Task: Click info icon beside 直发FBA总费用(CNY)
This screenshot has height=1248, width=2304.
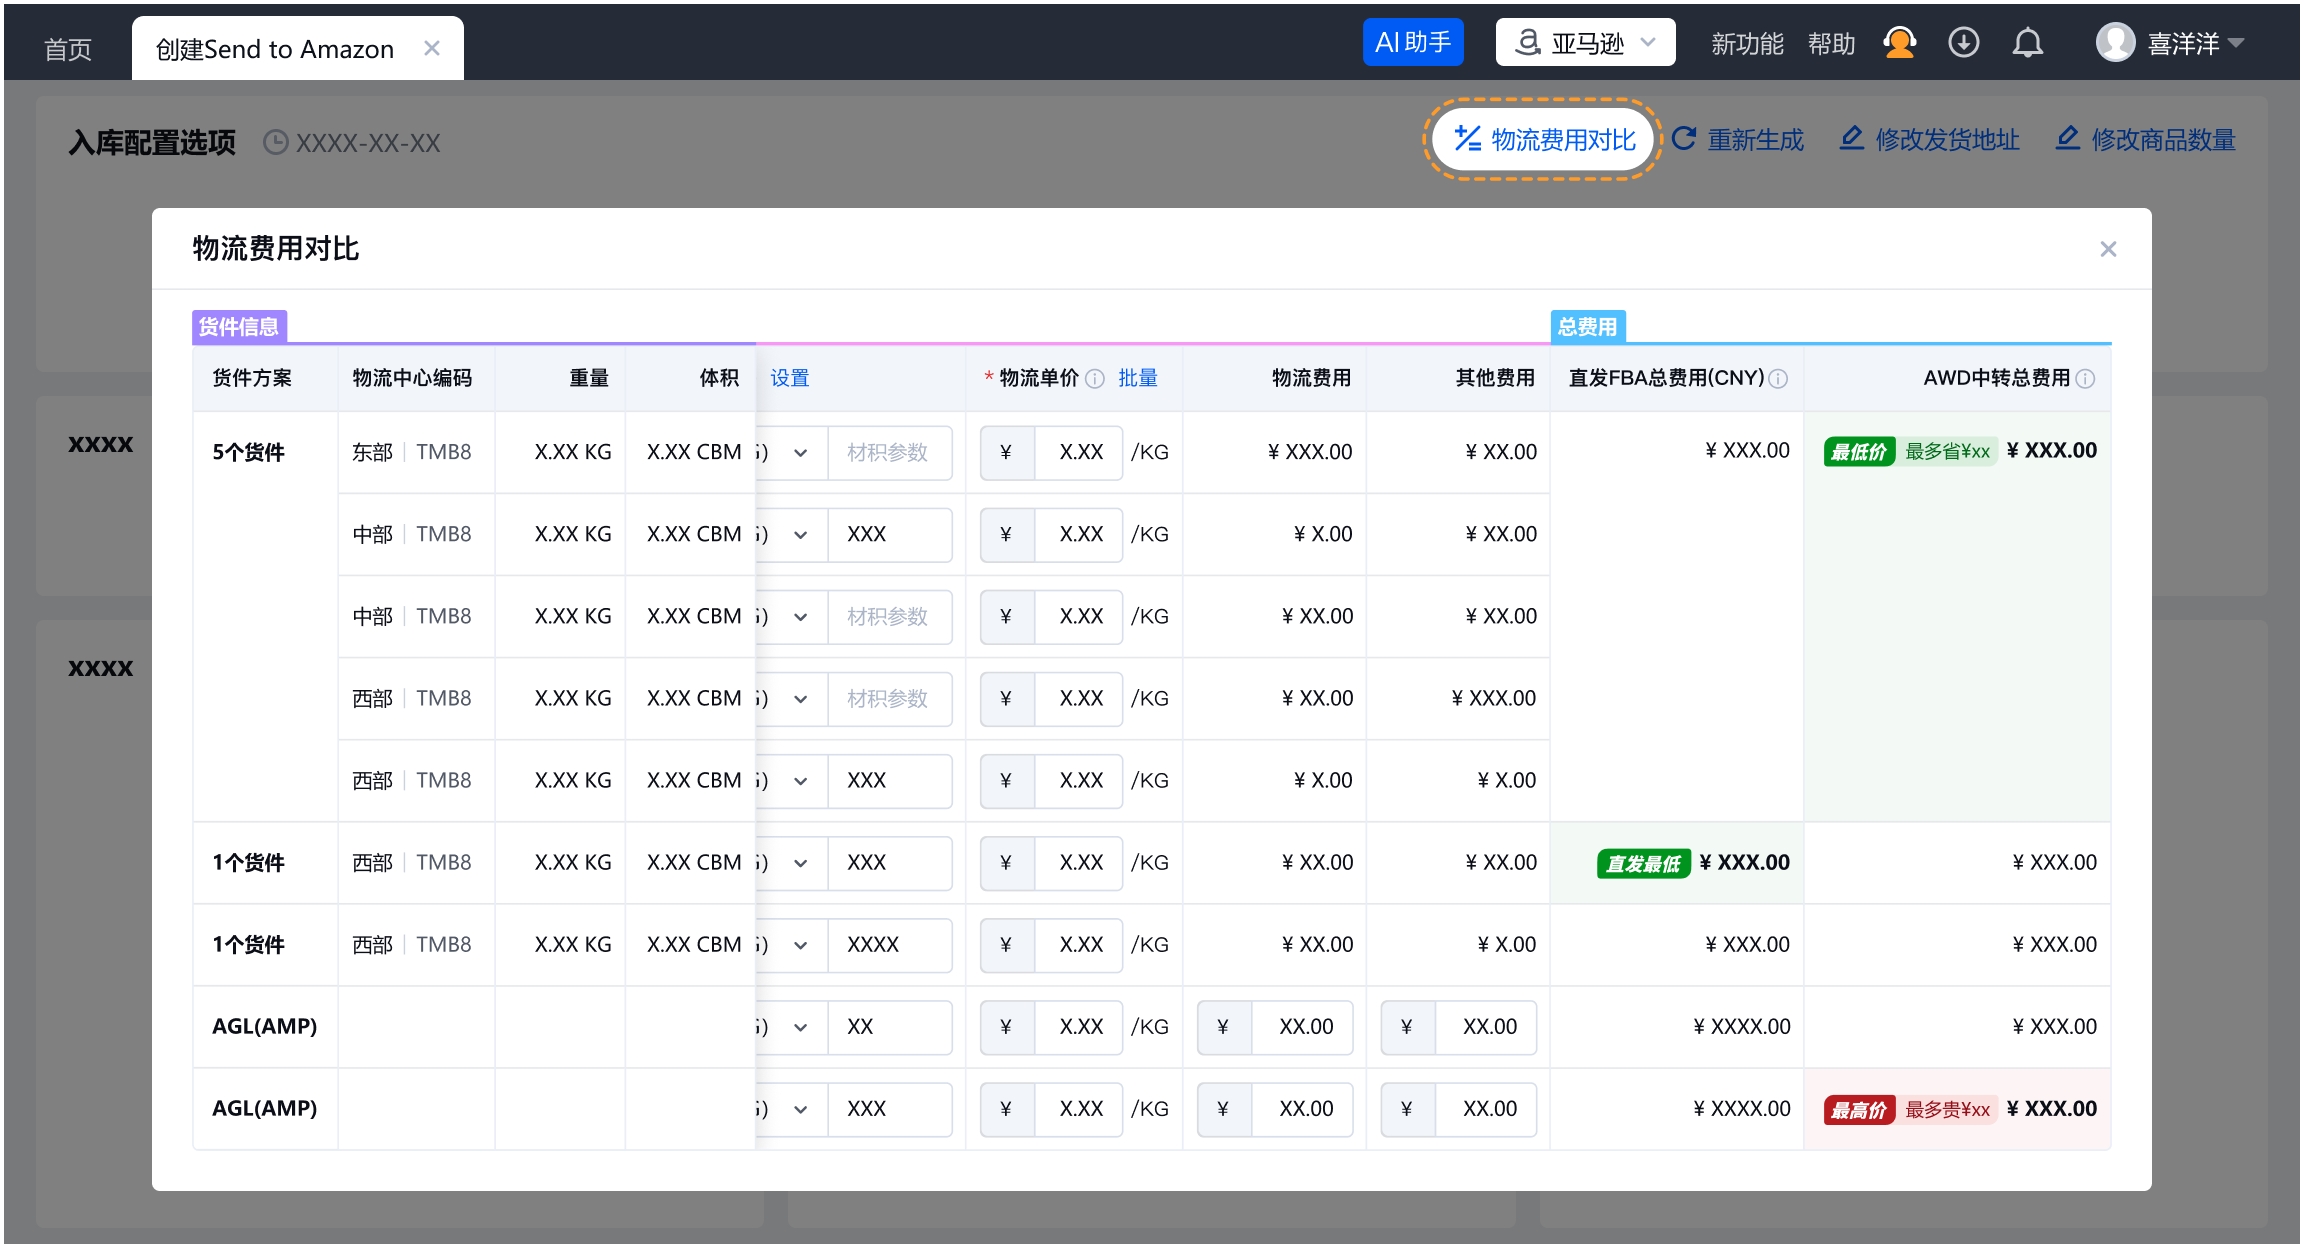Action: [x=1778, y=378]
